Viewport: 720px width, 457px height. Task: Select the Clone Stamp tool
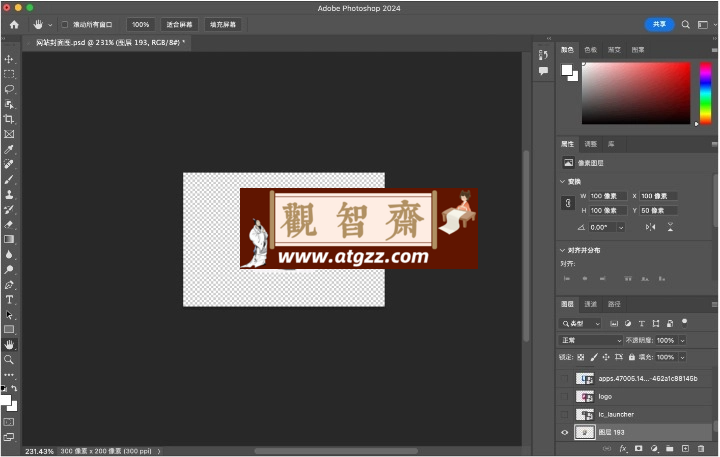tap(9, 194)
